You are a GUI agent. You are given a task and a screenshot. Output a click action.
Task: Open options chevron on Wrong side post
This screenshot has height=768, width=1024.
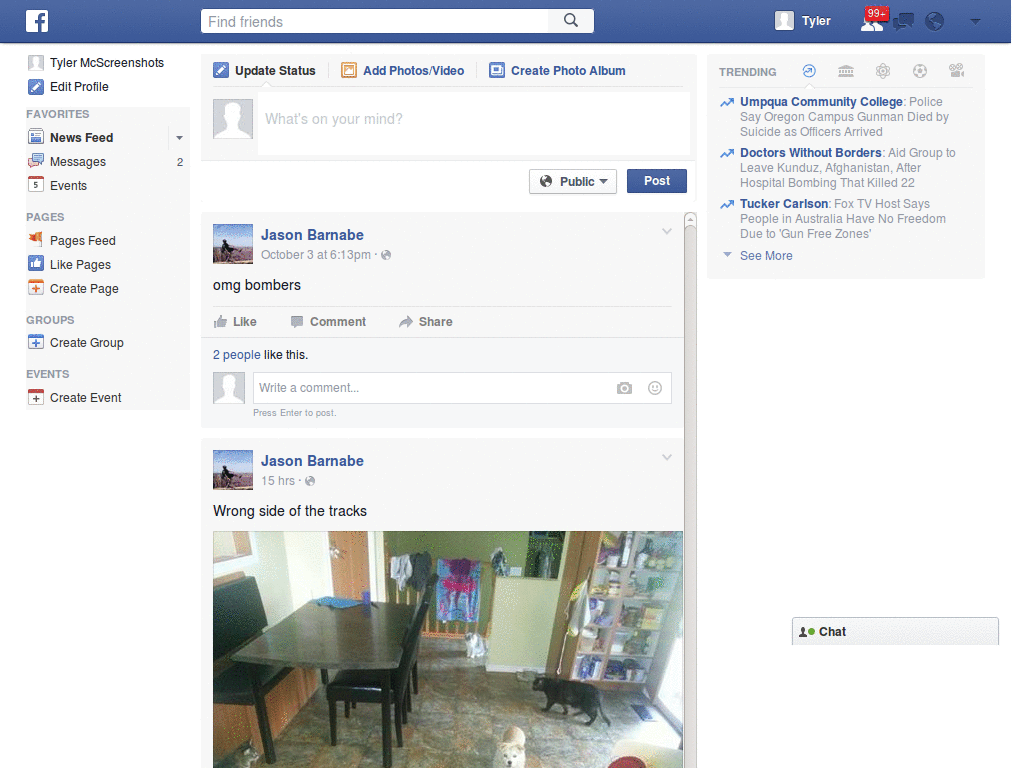[x=667, y=457]
